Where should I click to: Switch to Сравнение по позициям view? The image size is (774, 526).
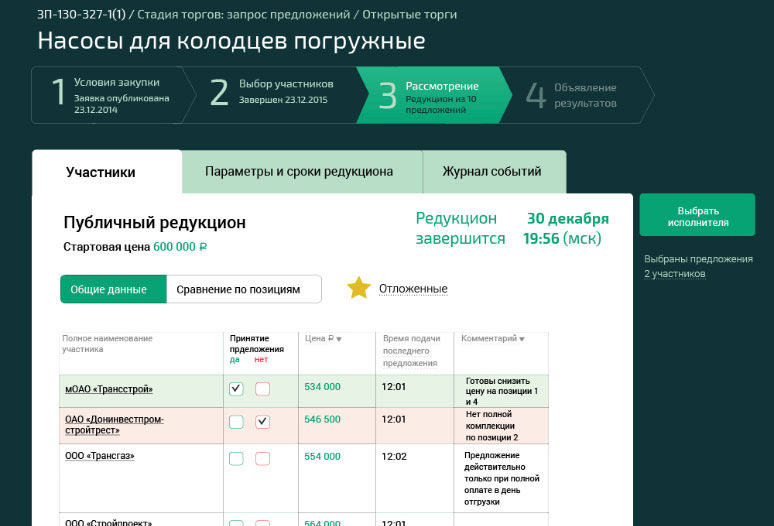238,289
